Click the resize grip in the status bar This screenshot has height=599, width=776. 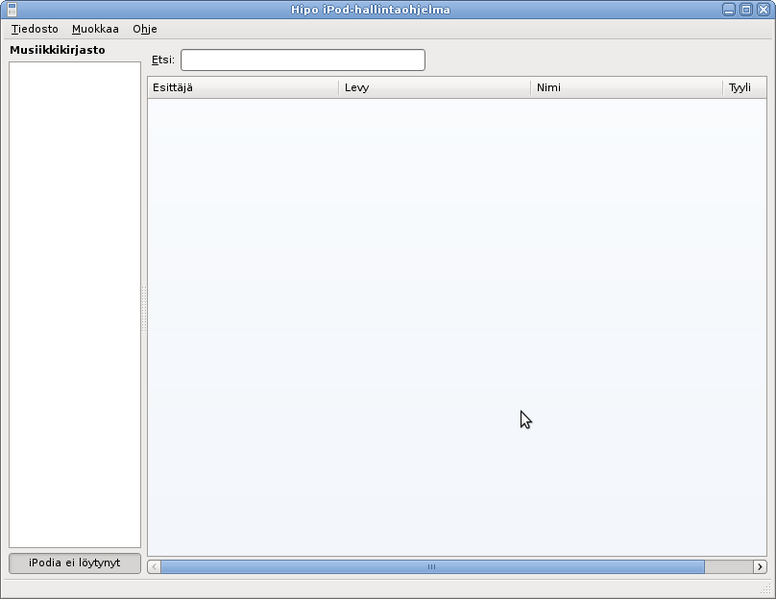tap(767, 590)
